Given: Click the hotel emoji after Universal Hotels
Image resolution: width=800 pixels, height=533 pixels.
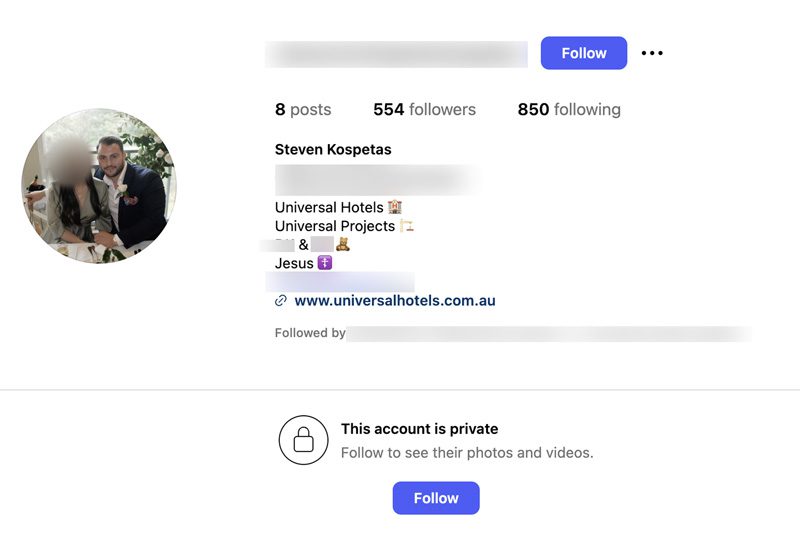Looking at the screenshot, I should click(x=395, y=207).
